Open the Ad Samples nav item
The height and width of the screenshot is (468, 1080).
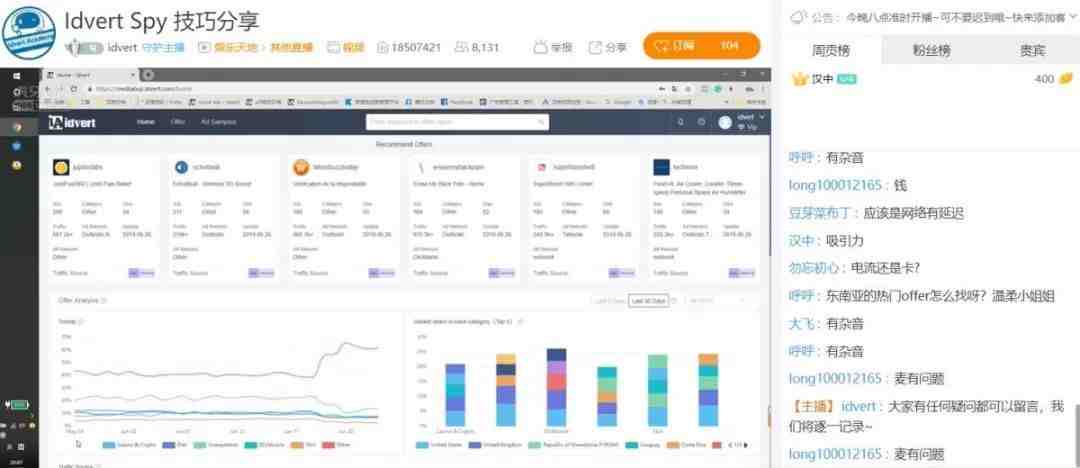coord(218,122)
